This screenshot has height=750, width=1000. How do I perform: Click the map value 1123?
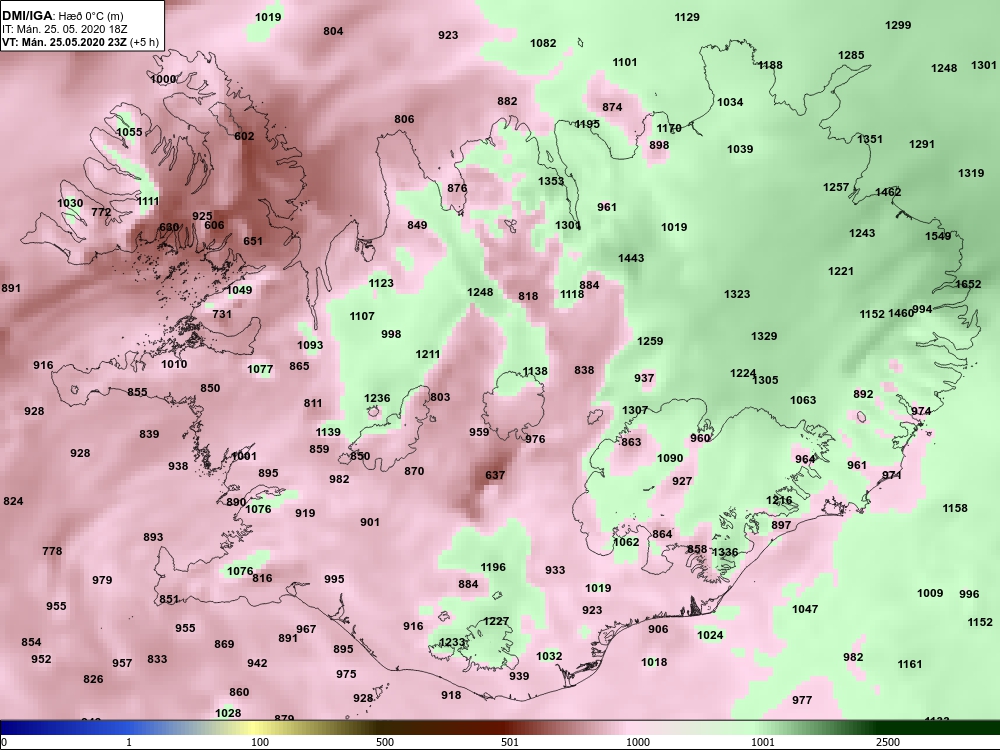tap(381, 283)
